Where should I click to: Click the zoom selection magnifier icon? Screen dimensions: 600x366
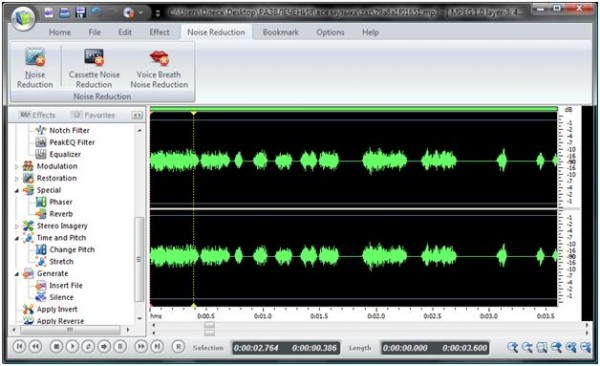click(541, 347)
